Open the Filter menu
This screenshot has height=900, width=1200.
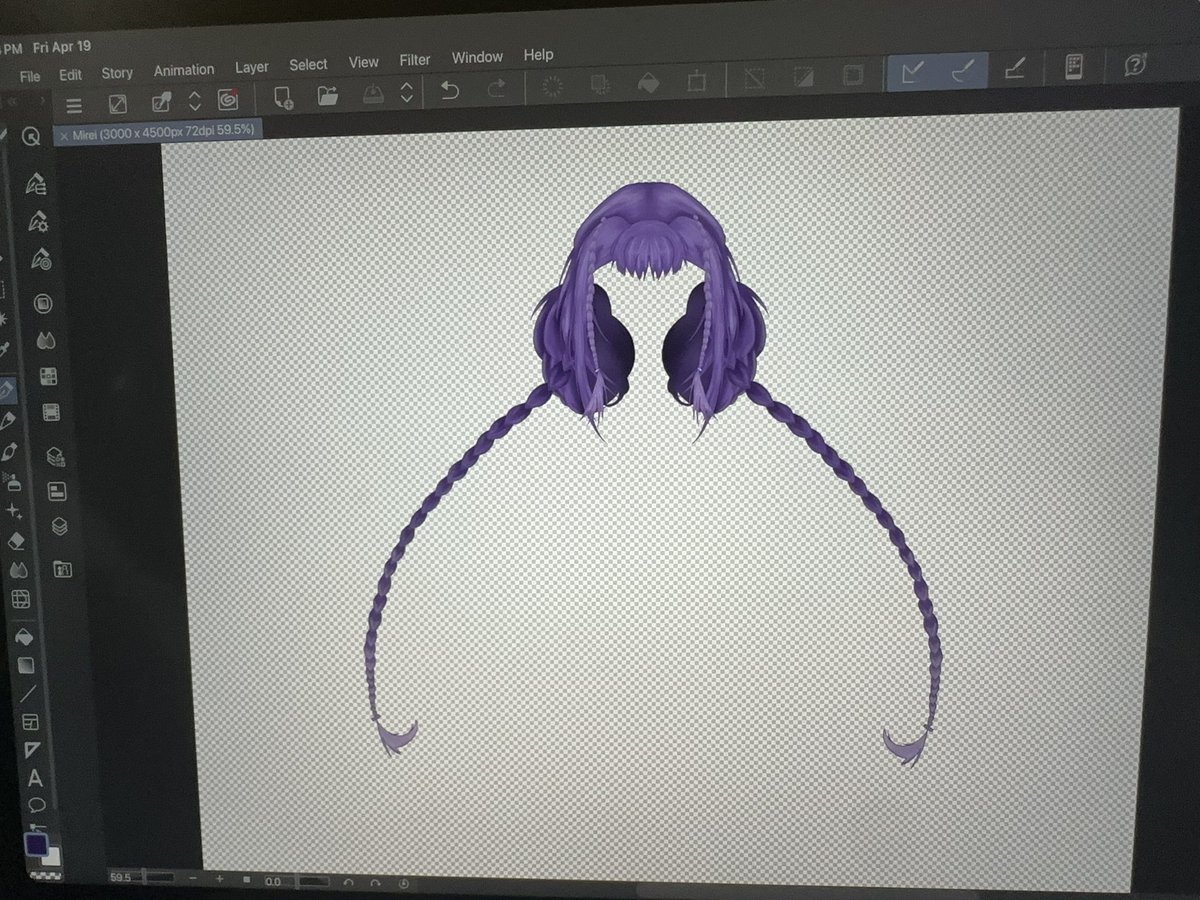(414, 60)
